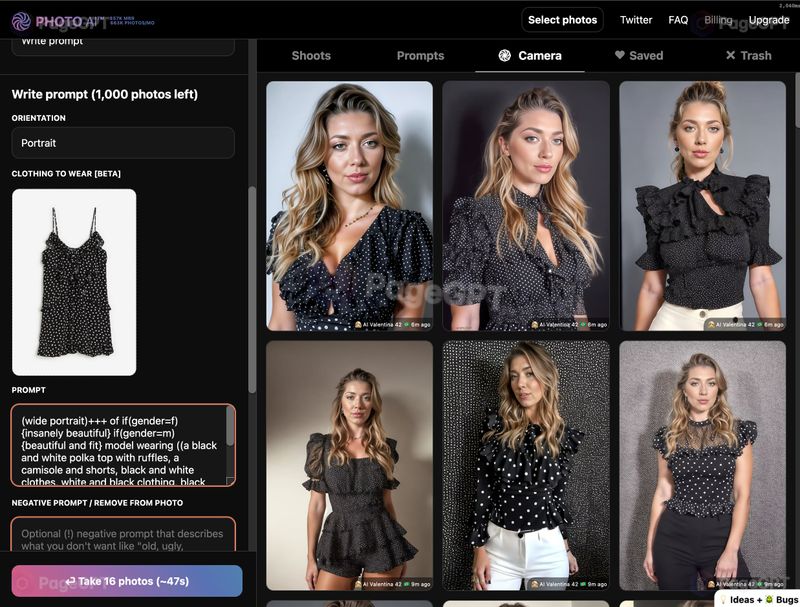Open the photo with updo and black ruffled blouse

point(703,206)
